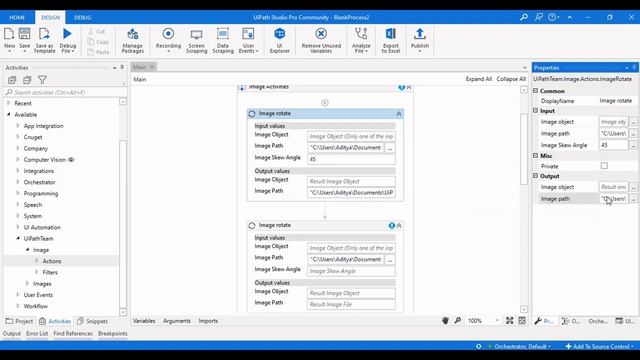The image size is (640, 360).
Task: Expand the Recent activities node
Action: [9, 103]
